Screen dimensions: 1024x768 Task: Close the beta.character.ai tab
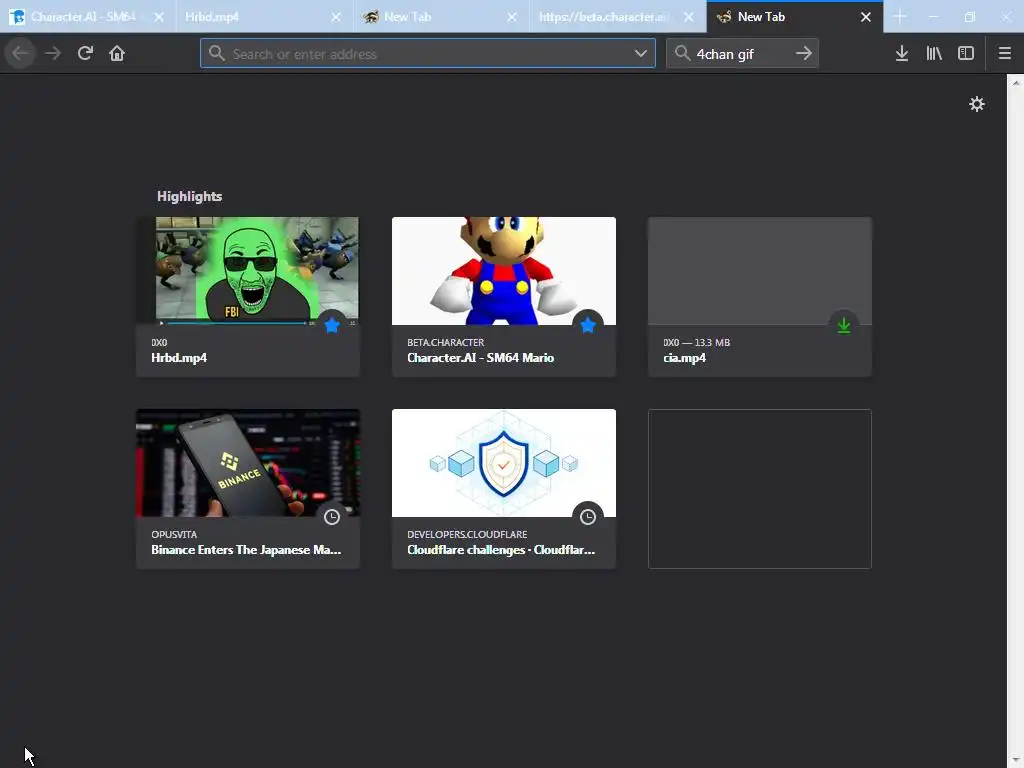(x=689, y=17)
